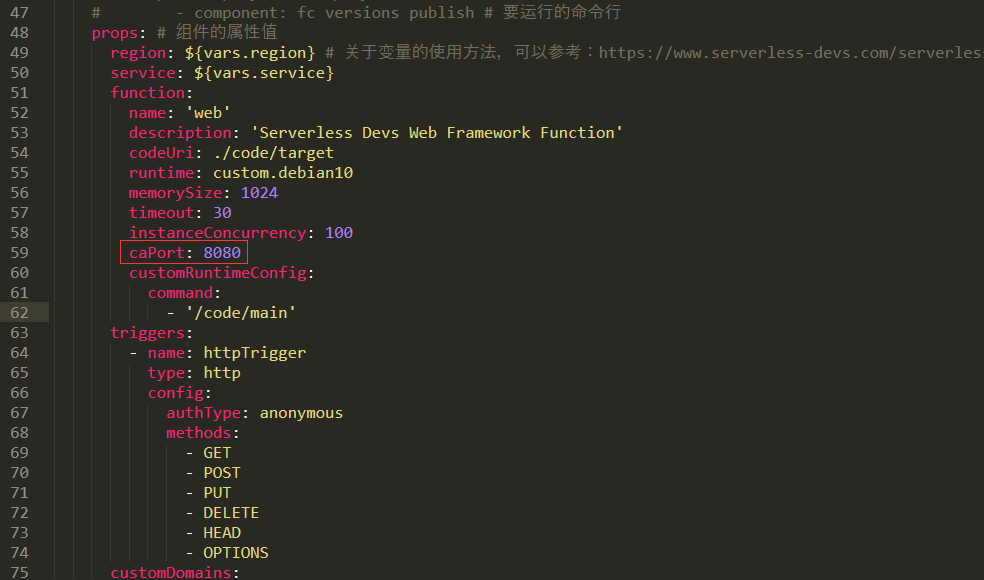Place cursor on caPort value 8080
Screen dimensions: 984x580
[222, 252]
